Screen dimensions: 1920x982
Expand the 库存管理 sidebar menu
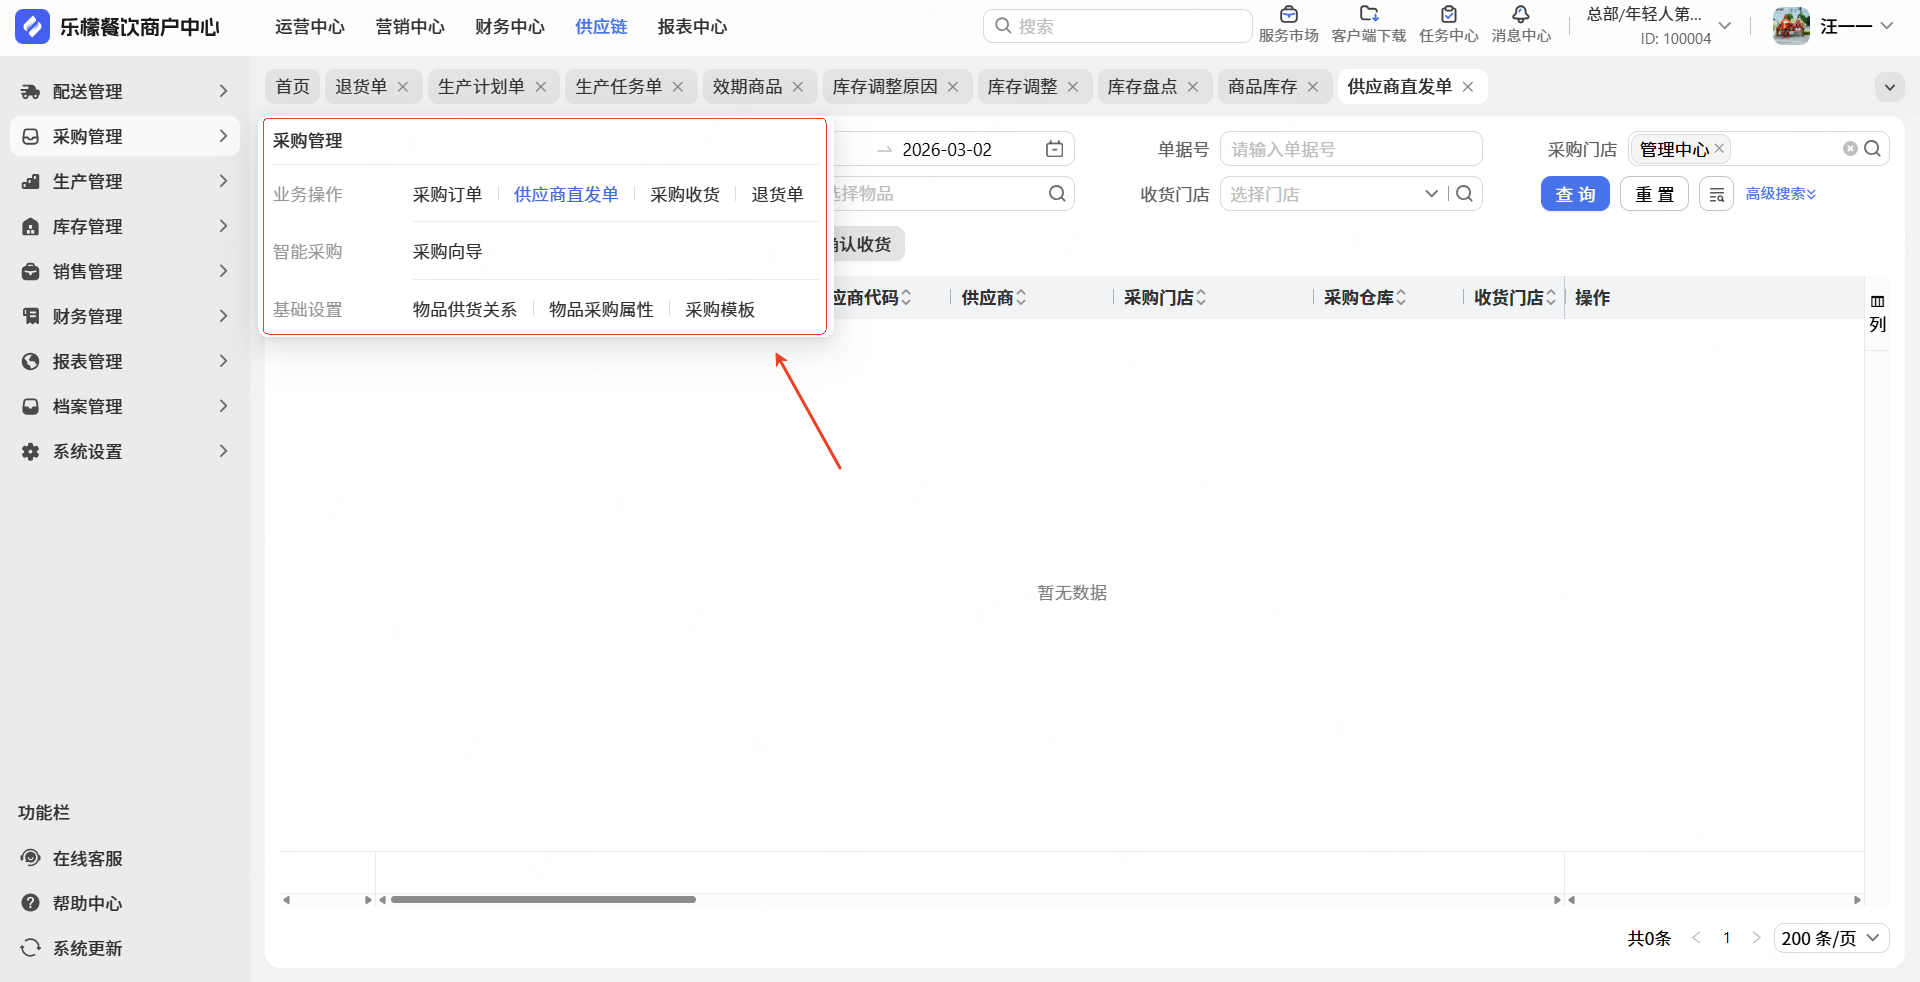pos(125,227)
